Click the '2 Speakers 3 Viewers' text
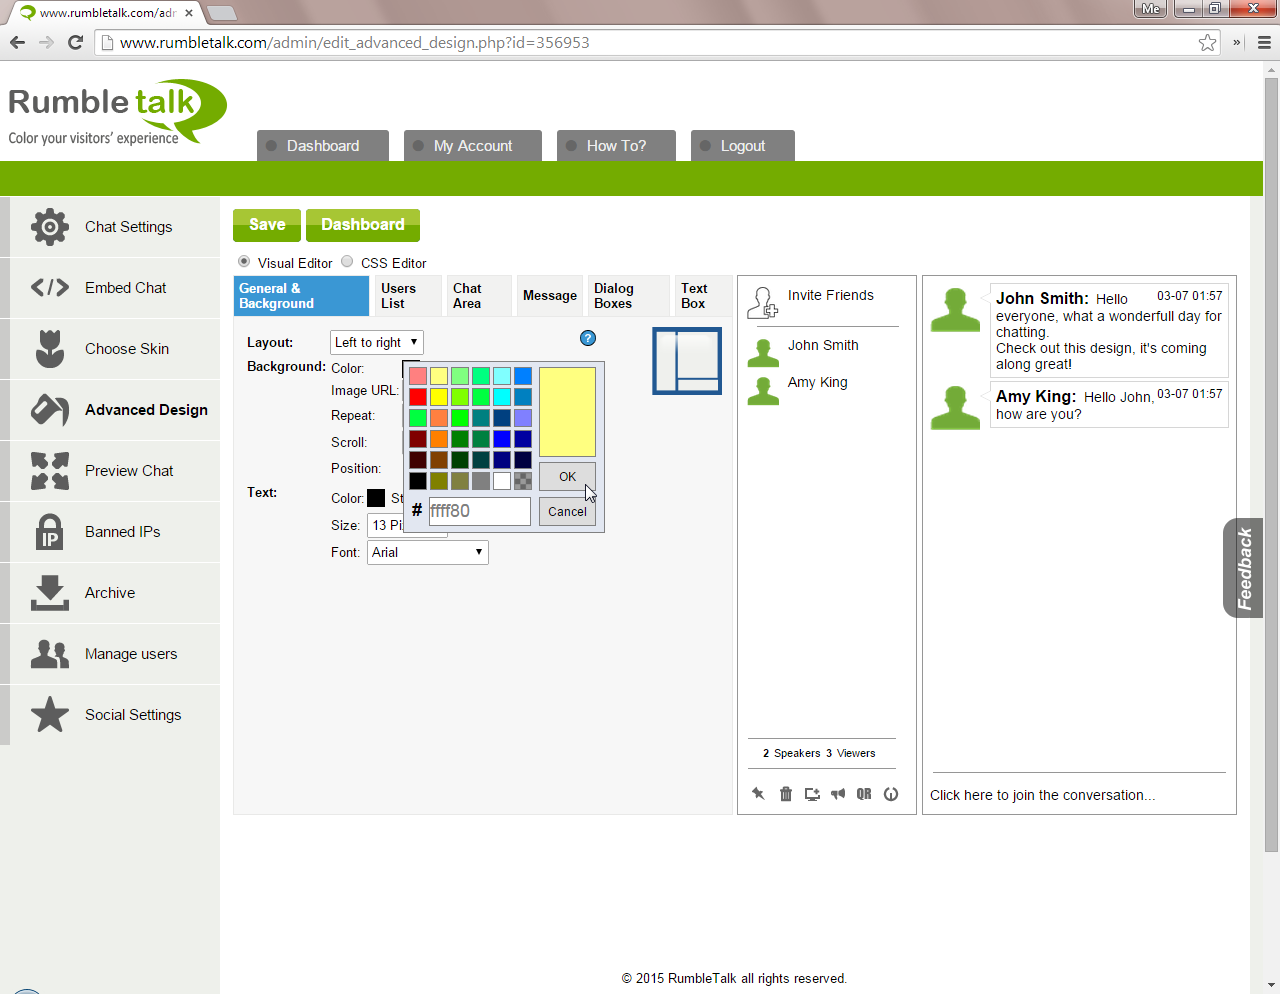Image resolution: width=1280 pixels, height=994 pixels. click(819, 753)
